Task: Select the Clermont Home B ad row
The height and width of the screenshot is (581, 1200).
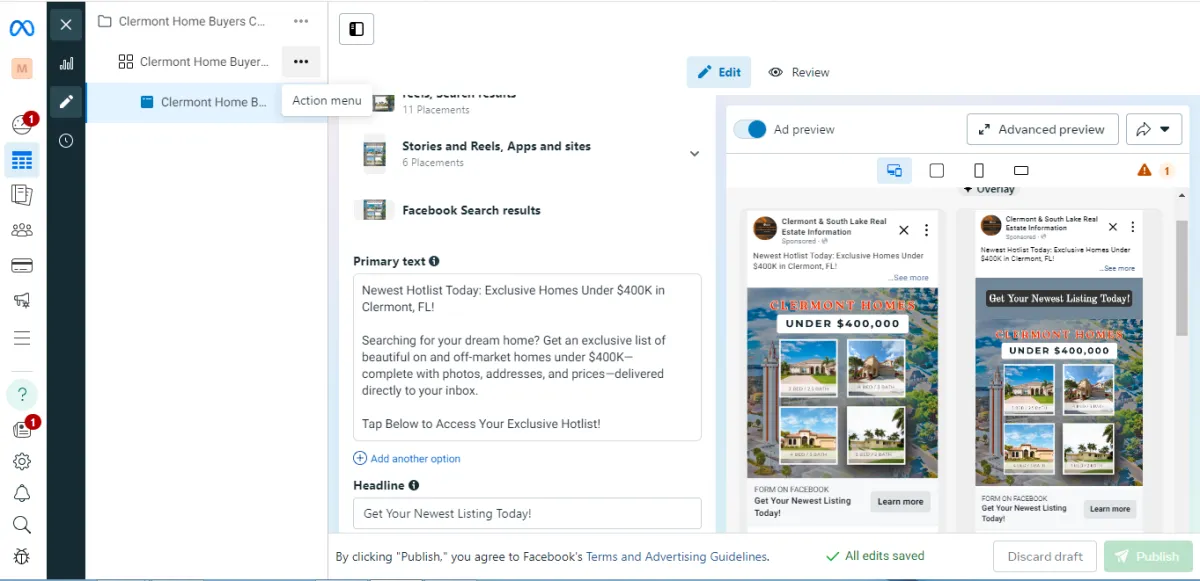Action: (206, 102)
